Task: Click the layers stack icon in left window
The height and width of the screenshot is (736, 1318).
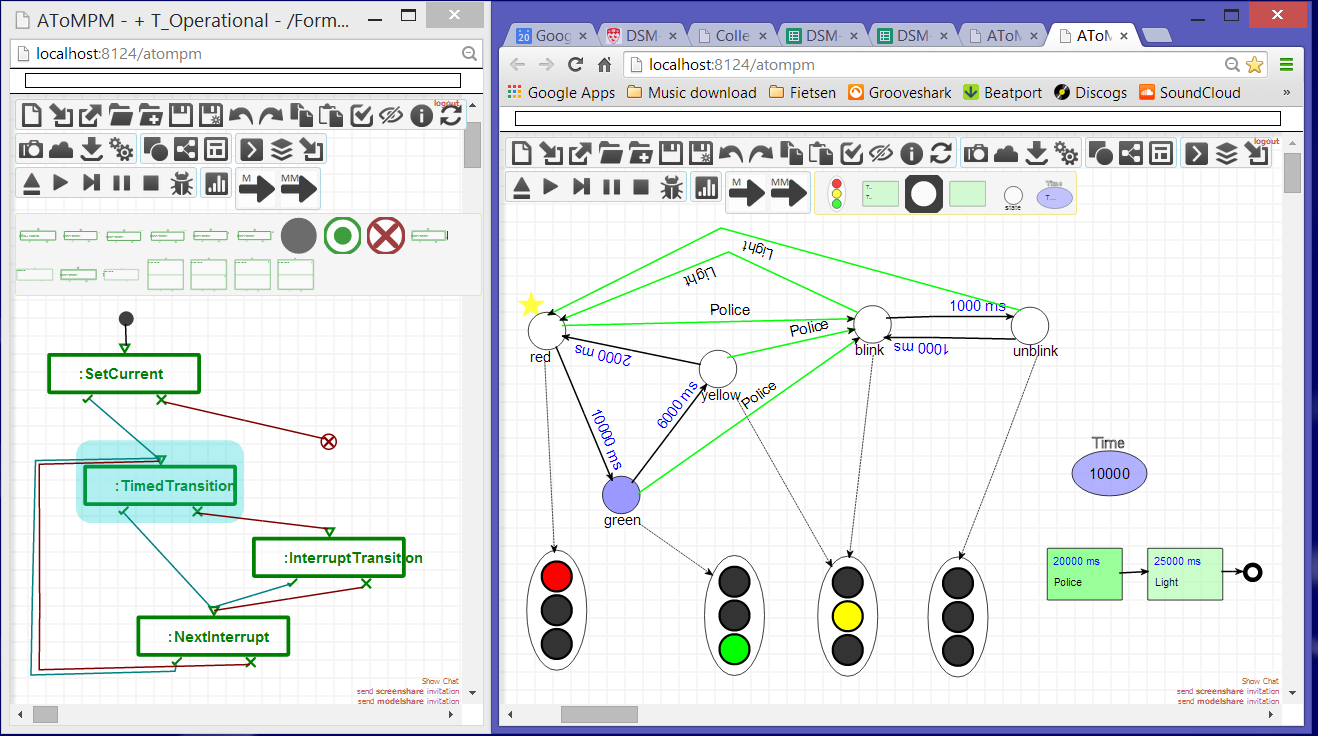Action: [282, 150]
